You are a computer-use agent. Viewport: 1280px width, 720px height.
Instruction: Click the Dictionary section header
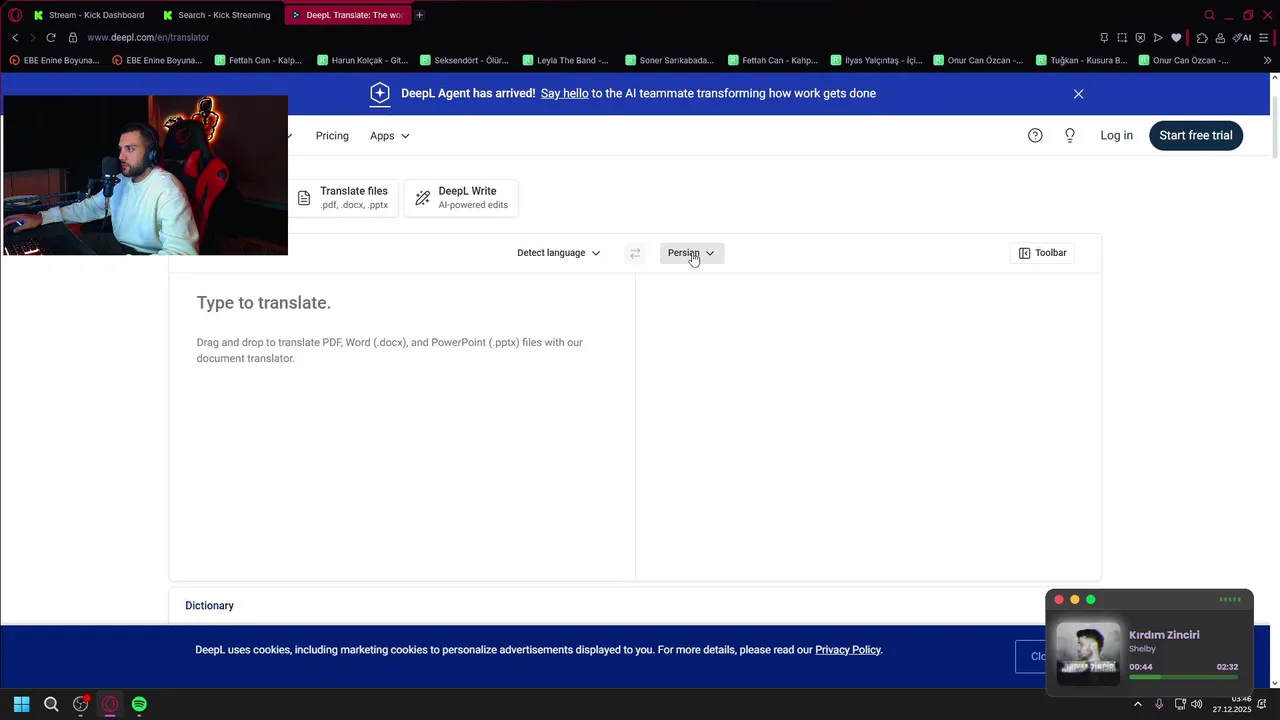(x=209, y=606)
